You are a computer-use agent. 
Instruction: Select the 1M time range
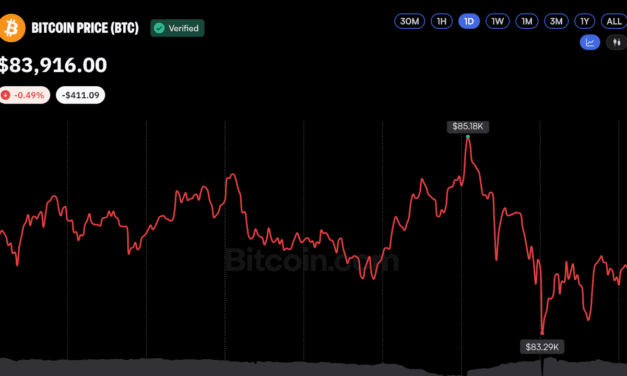coord(527,21)
